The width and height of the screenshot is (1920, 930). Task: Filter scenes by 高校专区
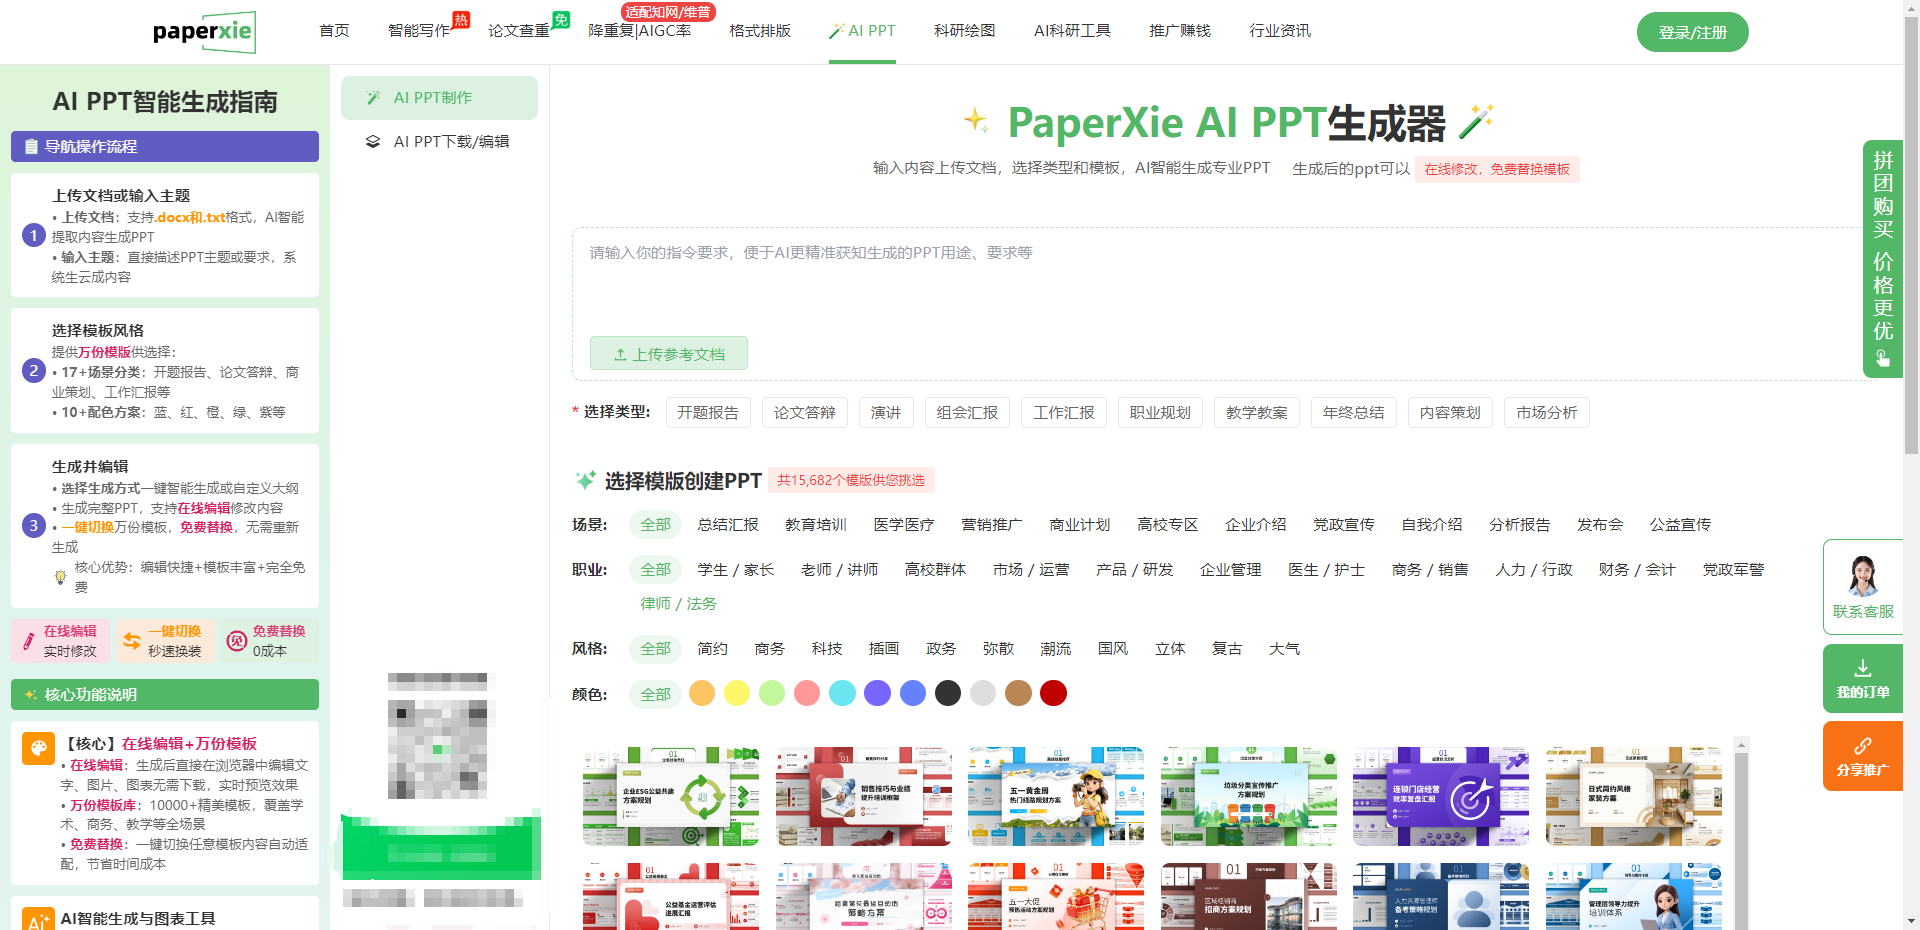1168,525
